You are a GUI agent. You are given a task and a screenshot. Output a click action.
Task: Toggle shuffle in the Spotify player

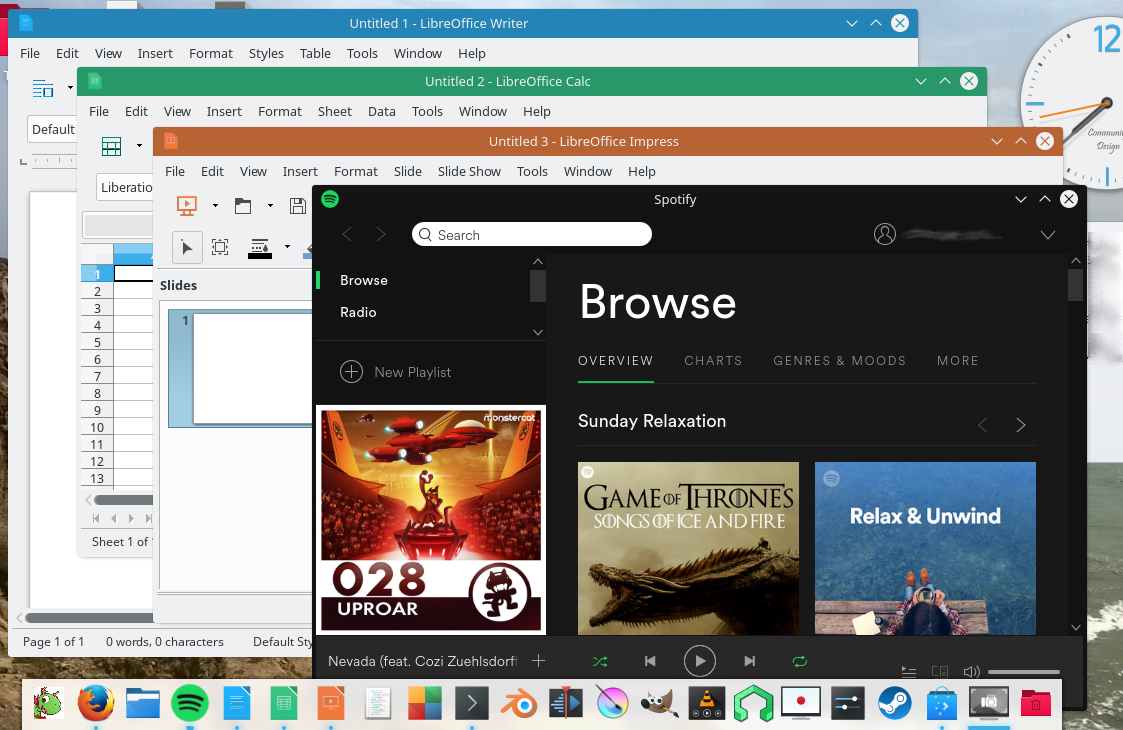[600, 661]
